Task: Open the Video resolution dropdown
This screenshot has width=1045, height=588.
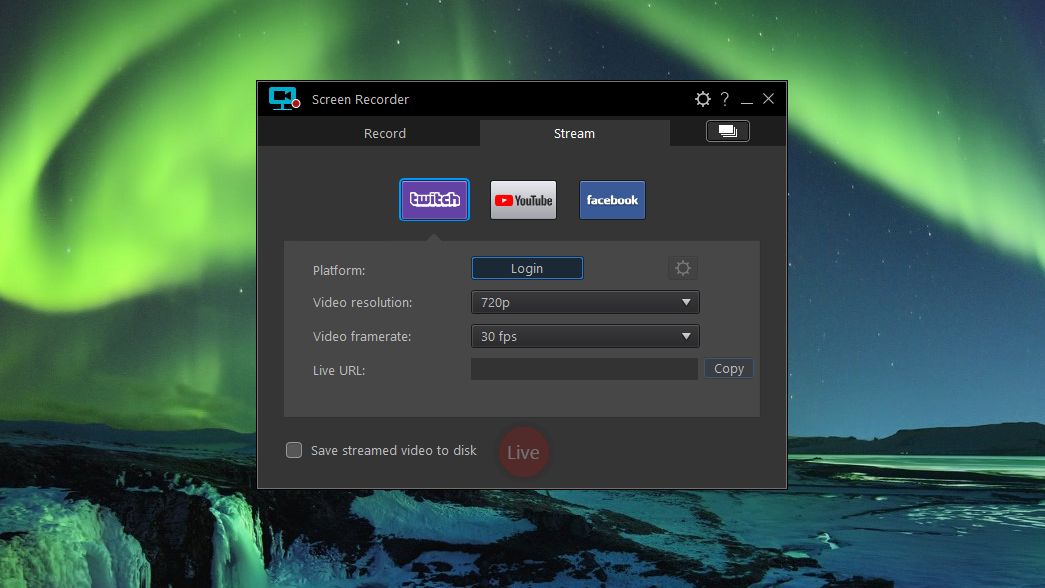Action: [585, 302]
